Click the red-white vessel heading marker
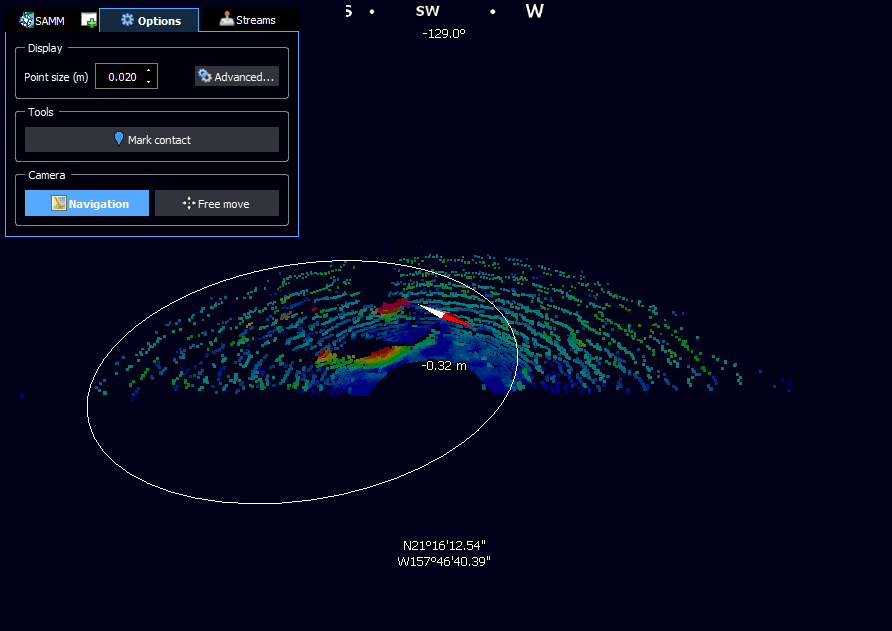 445,315
